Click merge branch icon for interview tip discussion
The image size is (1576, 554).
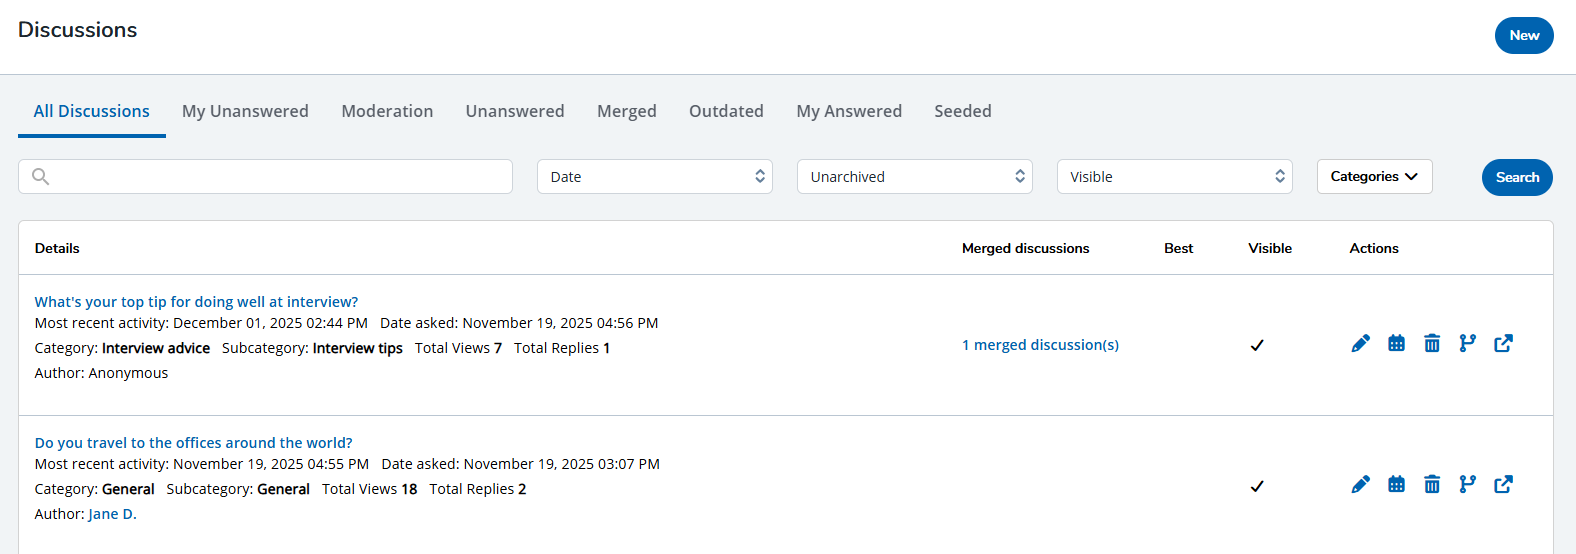(x=1467, y=344)
